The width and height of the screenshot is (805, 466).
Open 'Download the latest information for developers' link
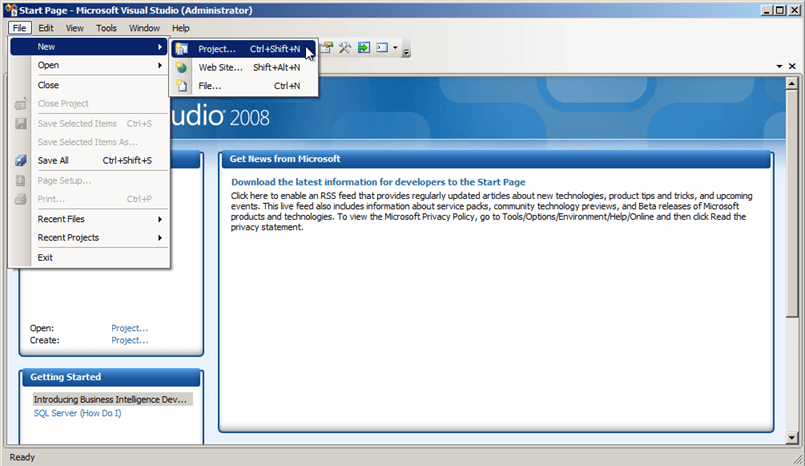378,182
